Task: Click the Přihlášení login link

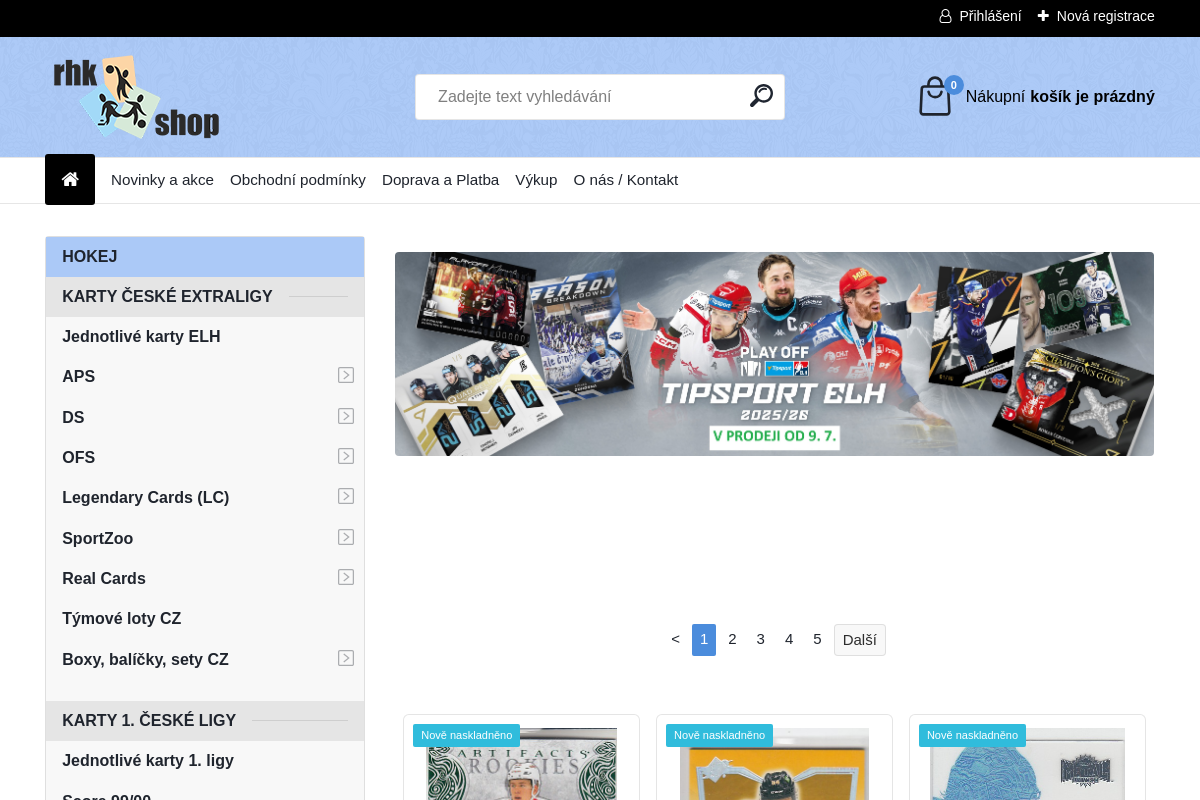Action: coord(990,16)
